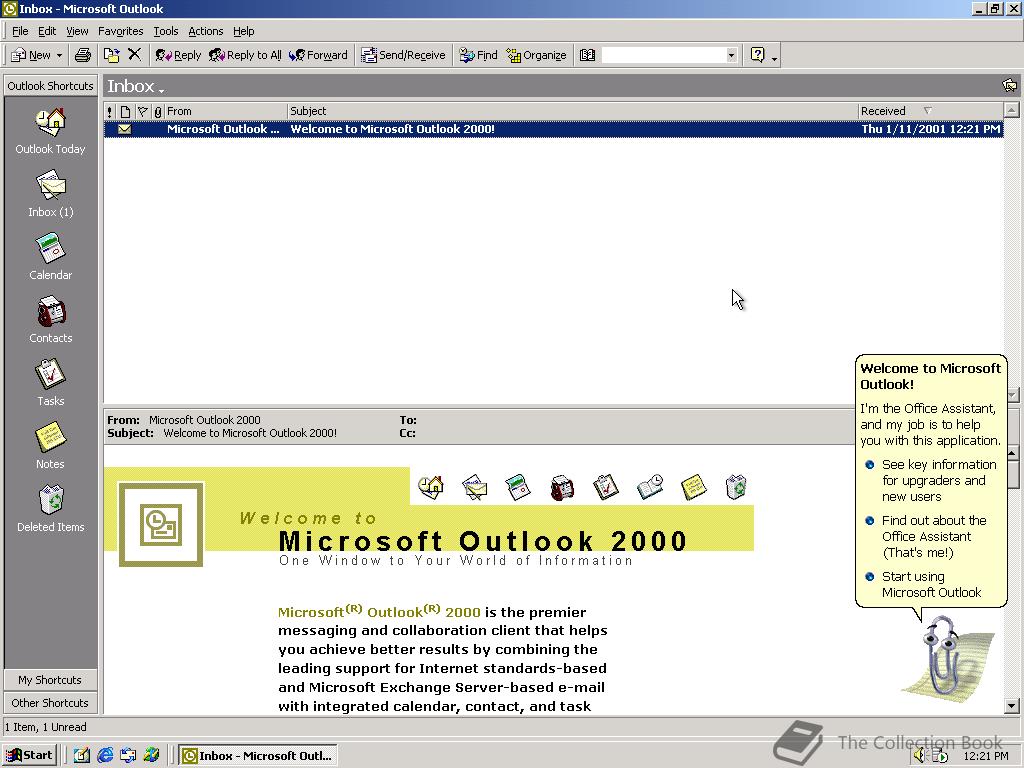The width and height of the screenshot is (1024, 768).
Task: Sort by Flag Status column header
Action: click(142, 111)
